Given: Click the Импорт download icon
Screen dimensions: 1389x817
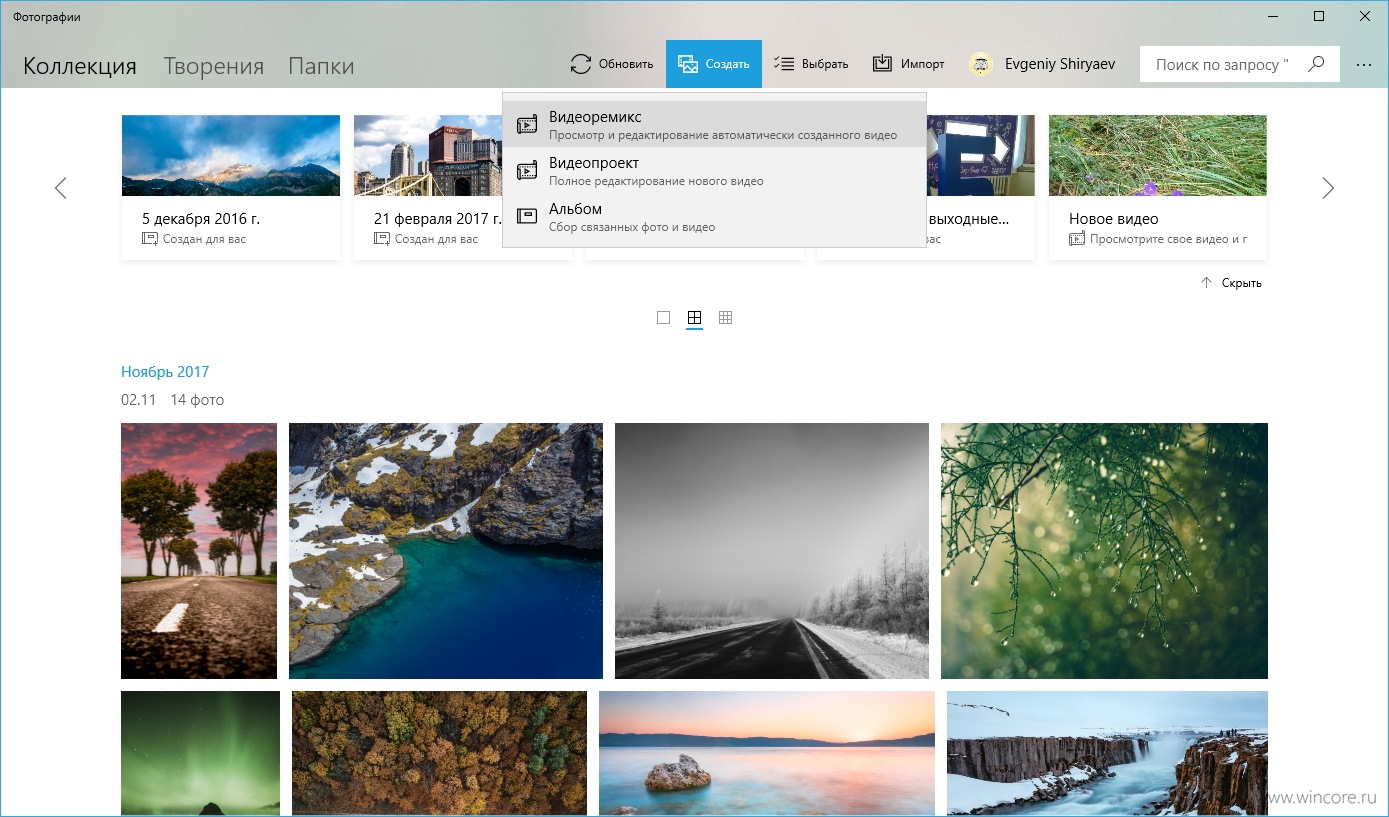Looking at the screenshot, I should (x=882, y=64).
